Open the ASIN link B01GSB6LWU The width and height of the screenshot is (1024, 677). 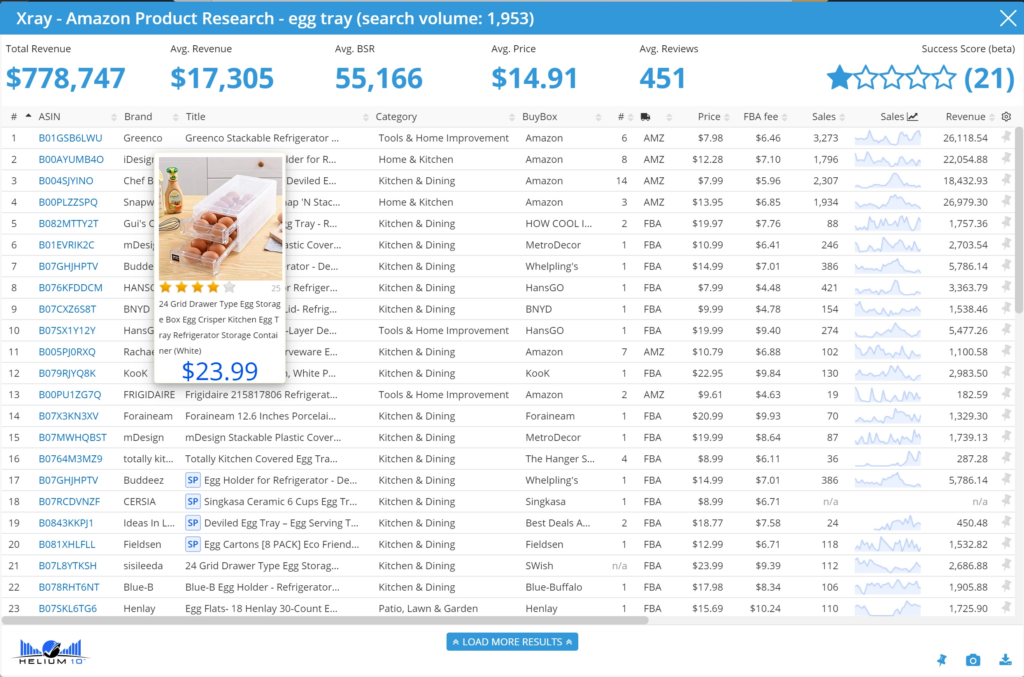coord(70,138)
